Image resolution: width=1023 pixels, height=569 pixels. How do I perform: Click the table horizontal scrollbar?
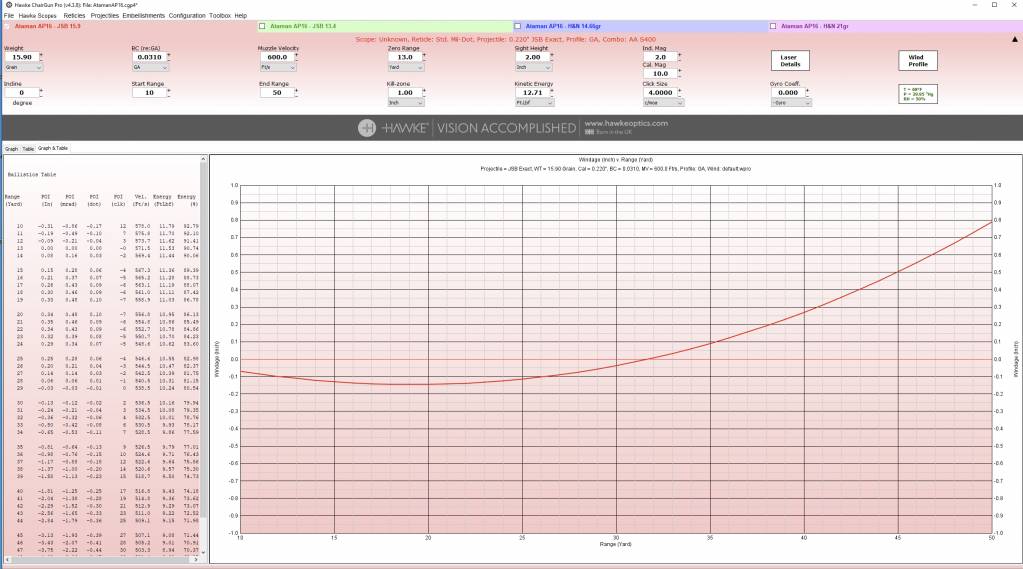(x=101, y=559)
